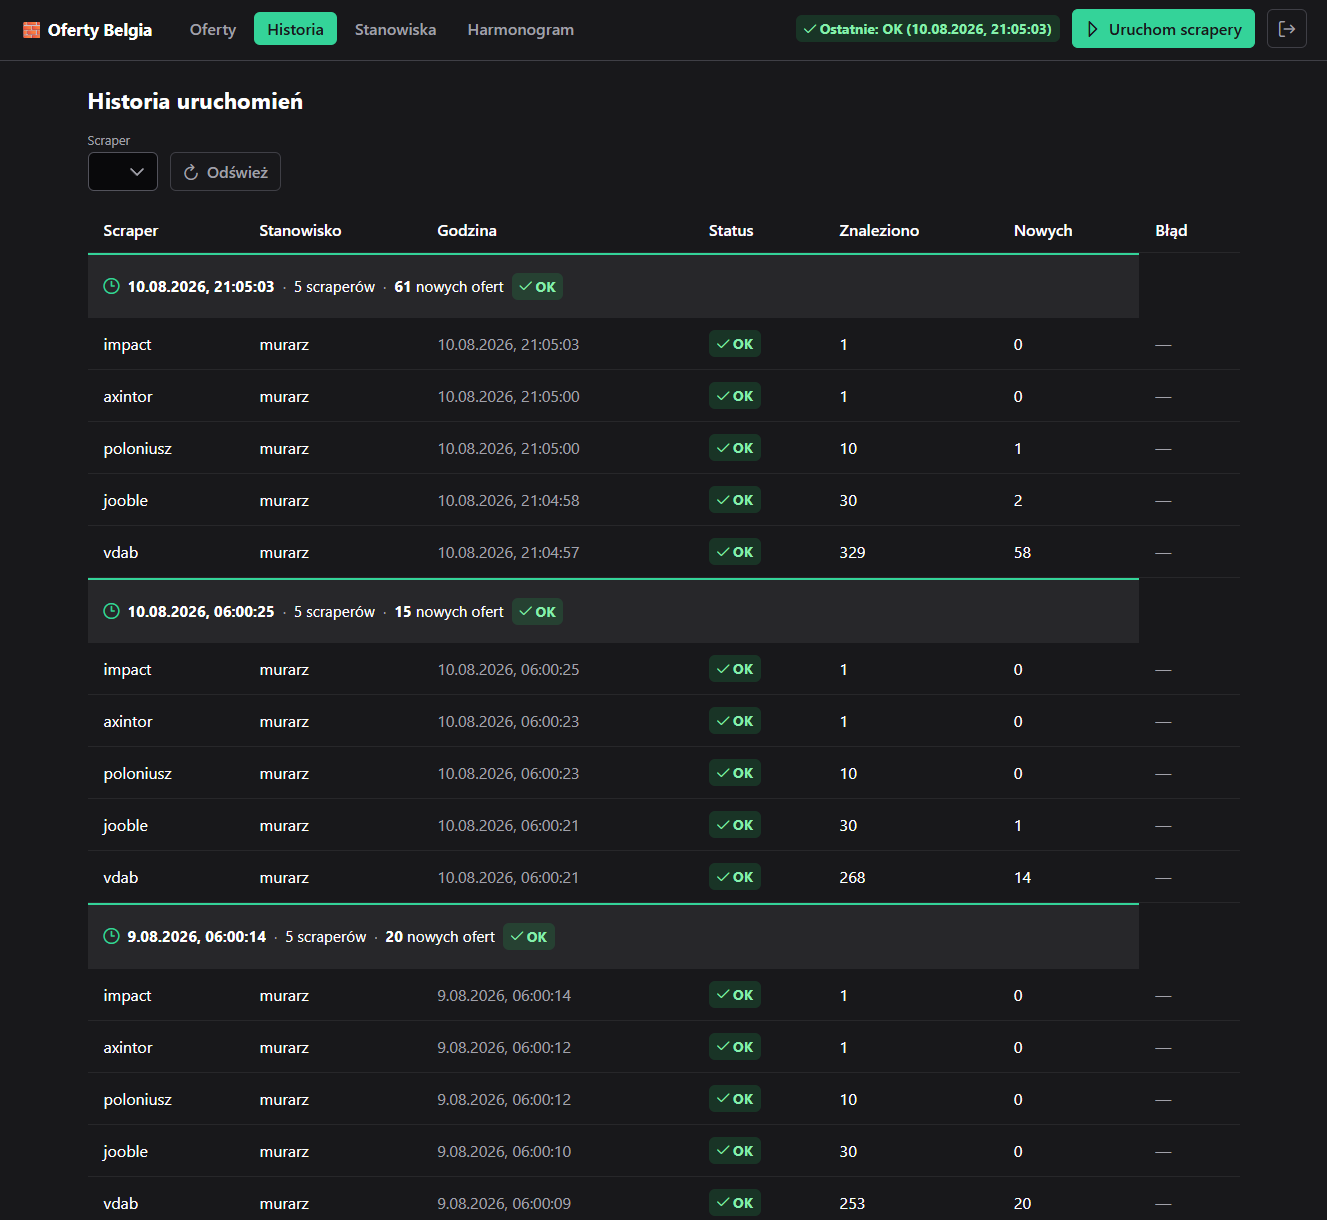Click the axintor scraper name at 21:05:00
Image resolution: width=1327 pixels, height=1220 pixels.
pyautogui.click(x=128, y=396)
